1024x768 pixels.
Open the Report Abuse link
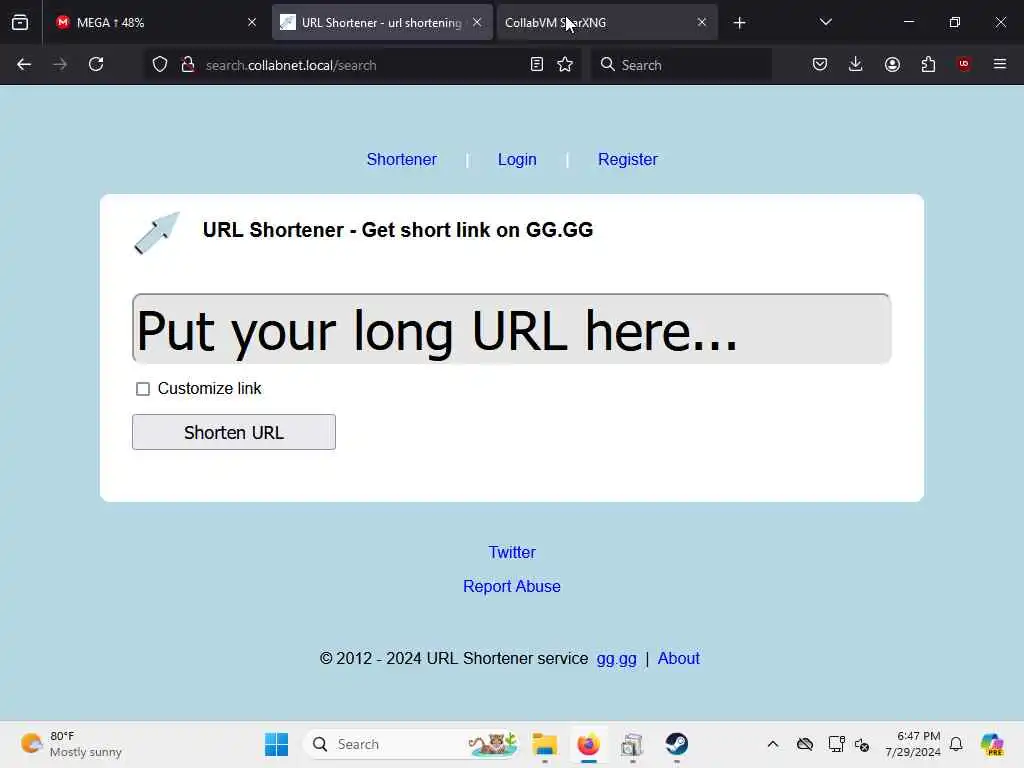(x=512, y=586)
